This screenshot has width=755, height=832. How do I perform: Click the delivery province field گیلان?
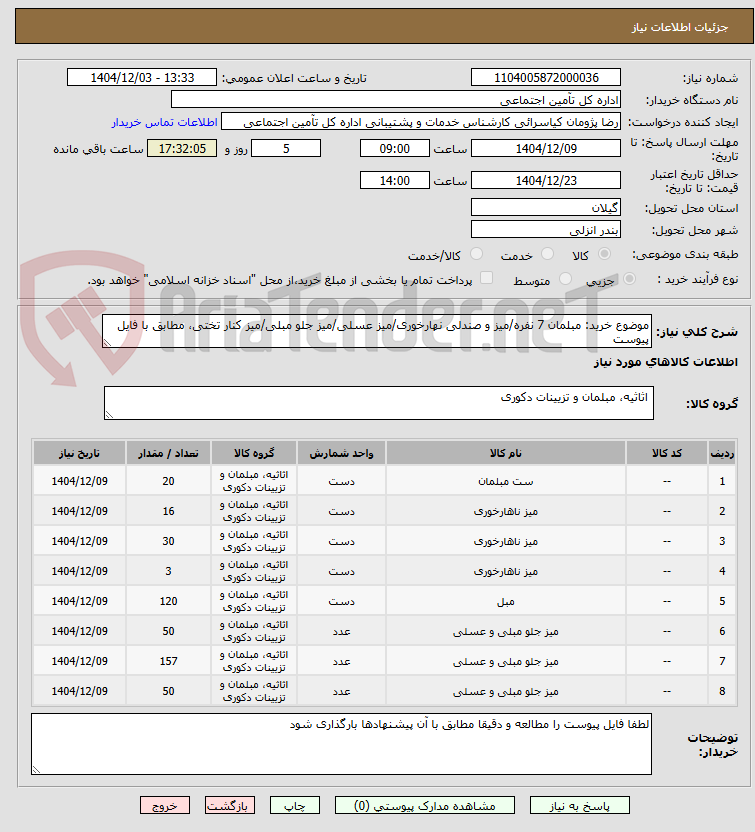545,207
